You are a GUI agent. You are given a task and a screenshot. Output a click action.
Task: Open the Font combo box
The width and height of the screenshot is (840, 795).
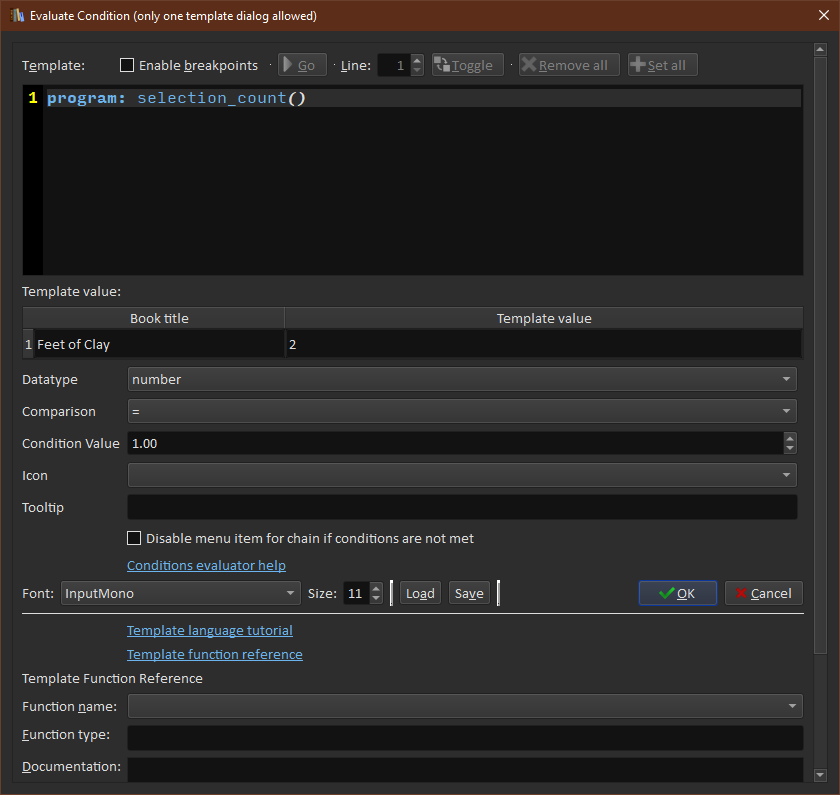(x=181, y=593)
